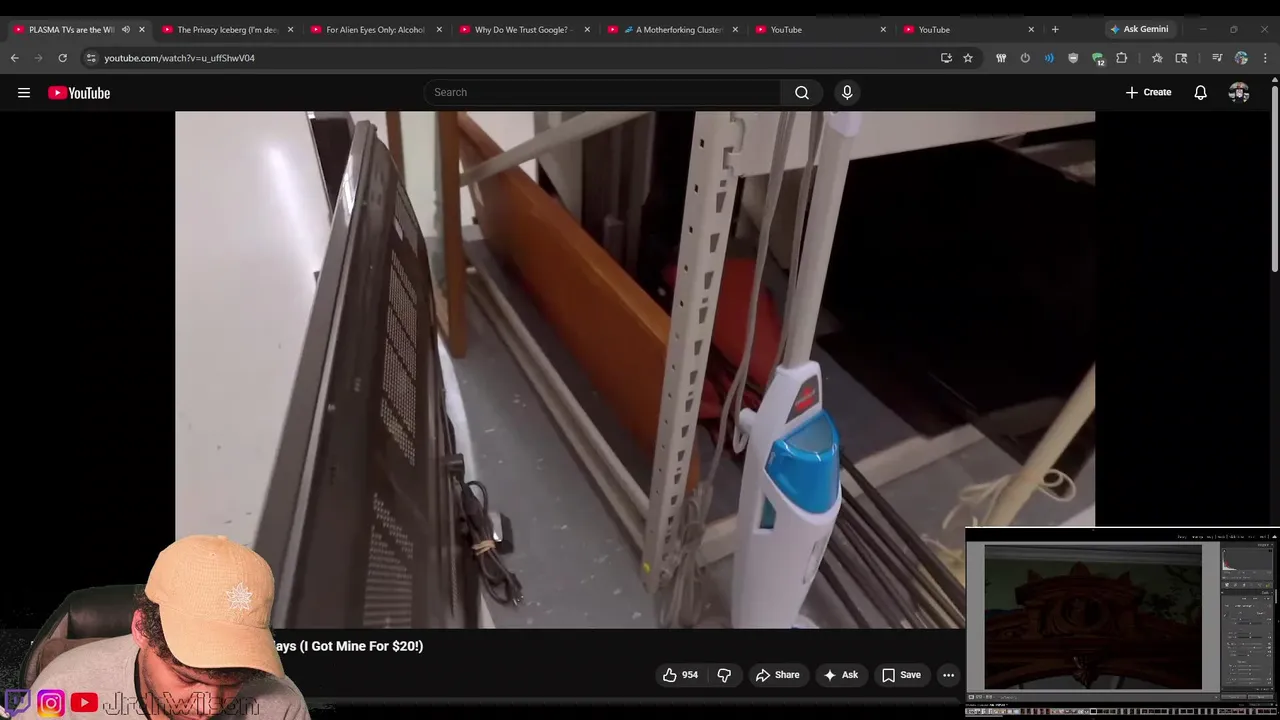Viewport: 1280px width, 720px height.
Task: Go back with the browser back arrow
Action: [x=15, y=58]
